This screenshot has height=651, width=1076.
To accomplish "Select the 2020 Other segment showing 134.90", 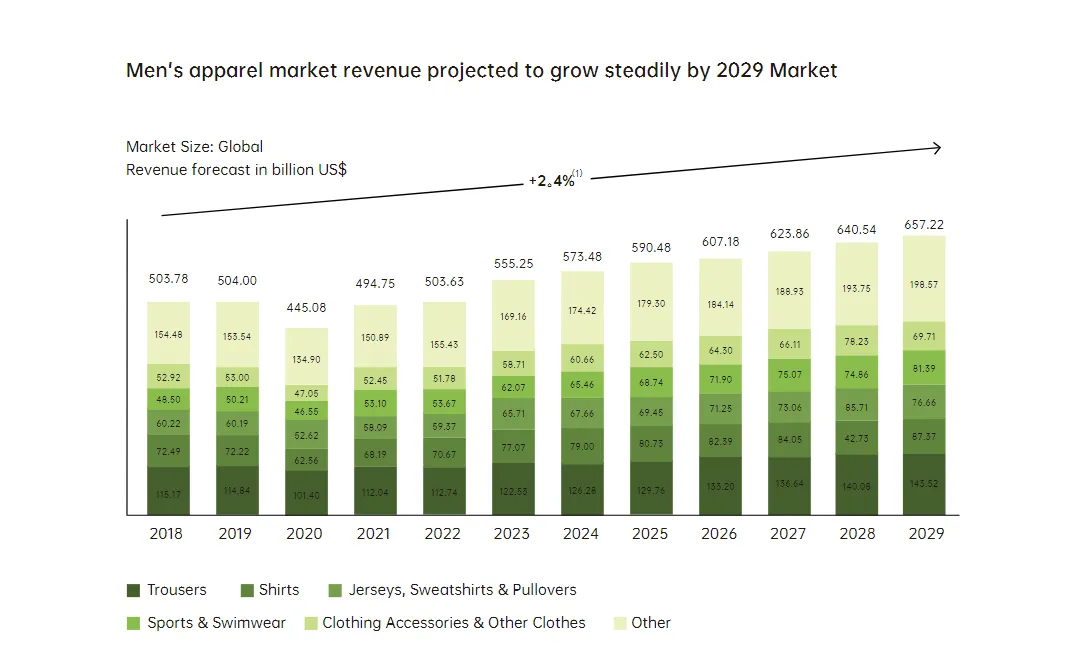I will click(304, 357).
